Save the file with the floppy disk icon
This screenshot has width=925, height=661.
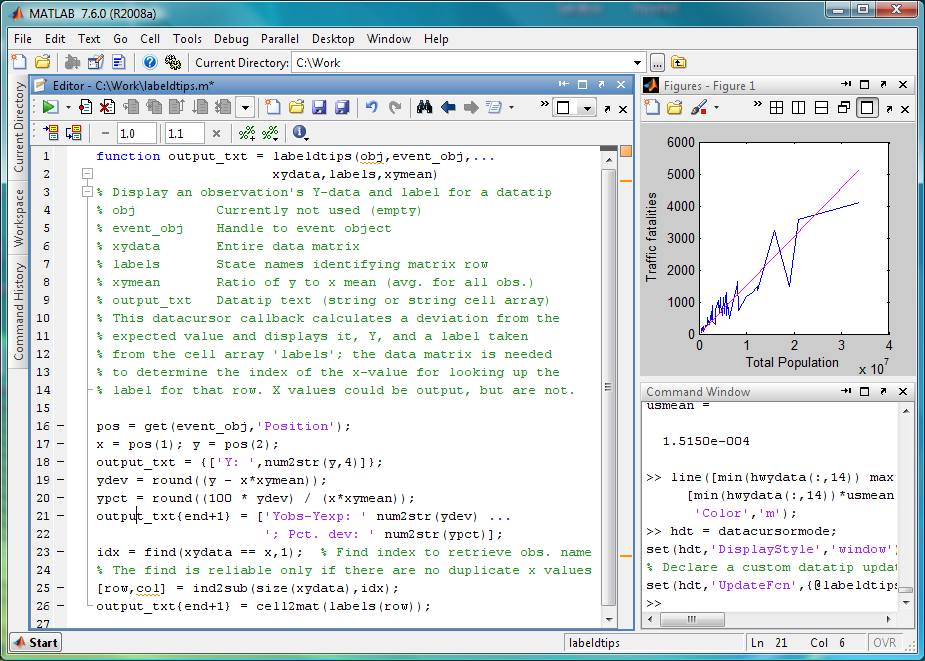(x=319, y=107)
